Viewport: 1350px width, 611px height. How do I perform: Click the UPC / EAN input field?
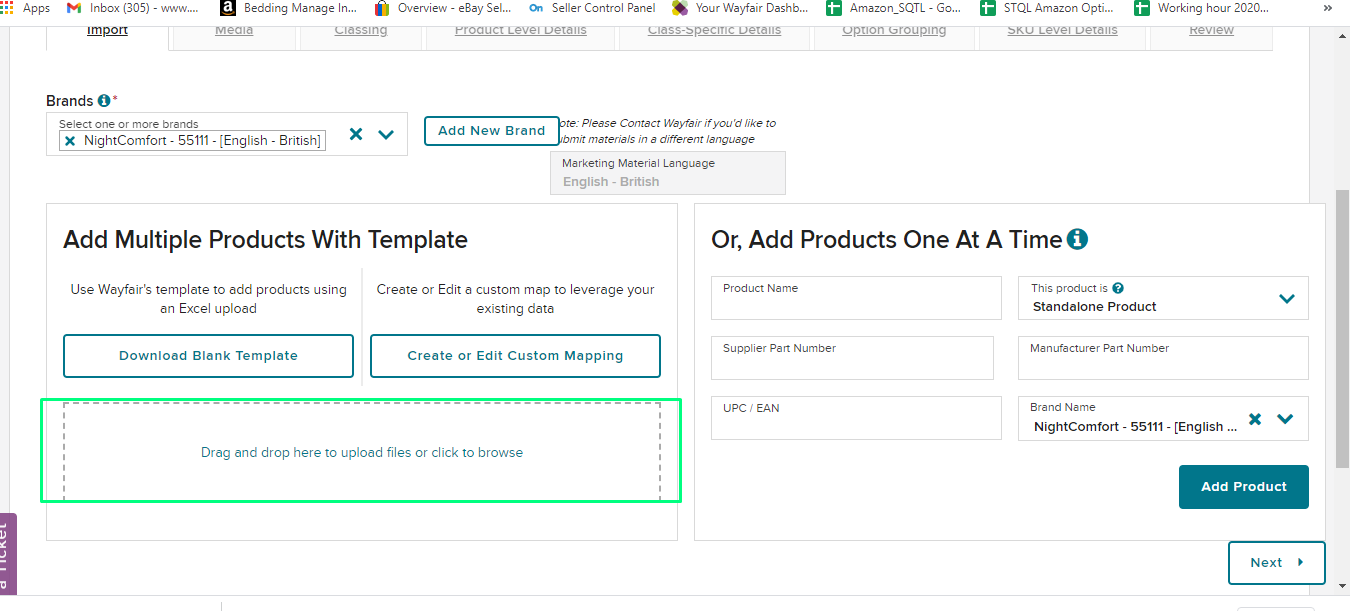tap(856, 418)
